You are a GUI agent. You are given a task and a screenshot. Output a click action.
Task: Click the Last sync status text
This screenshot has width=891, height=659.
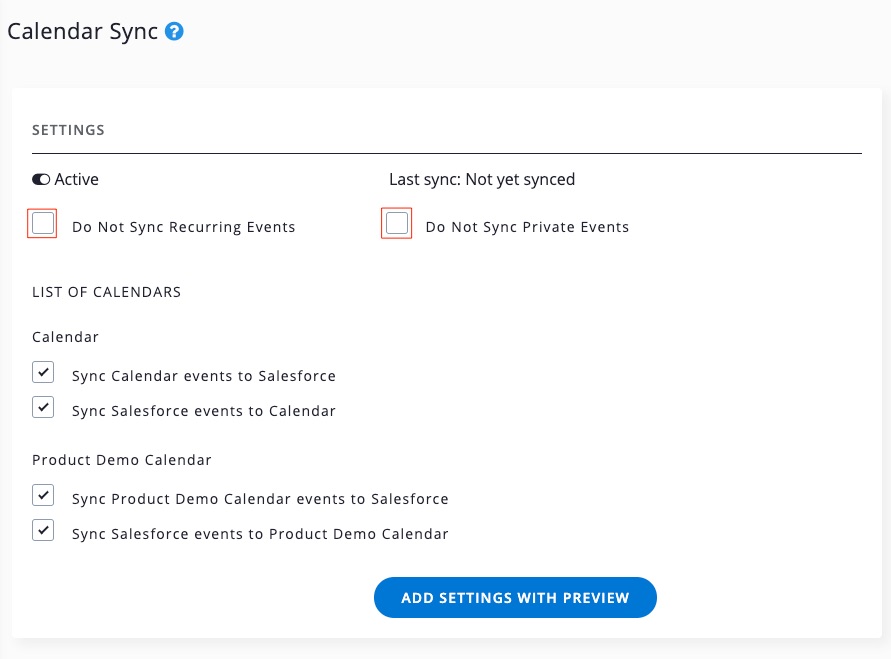pyautogui.click(x=482, y=180)
